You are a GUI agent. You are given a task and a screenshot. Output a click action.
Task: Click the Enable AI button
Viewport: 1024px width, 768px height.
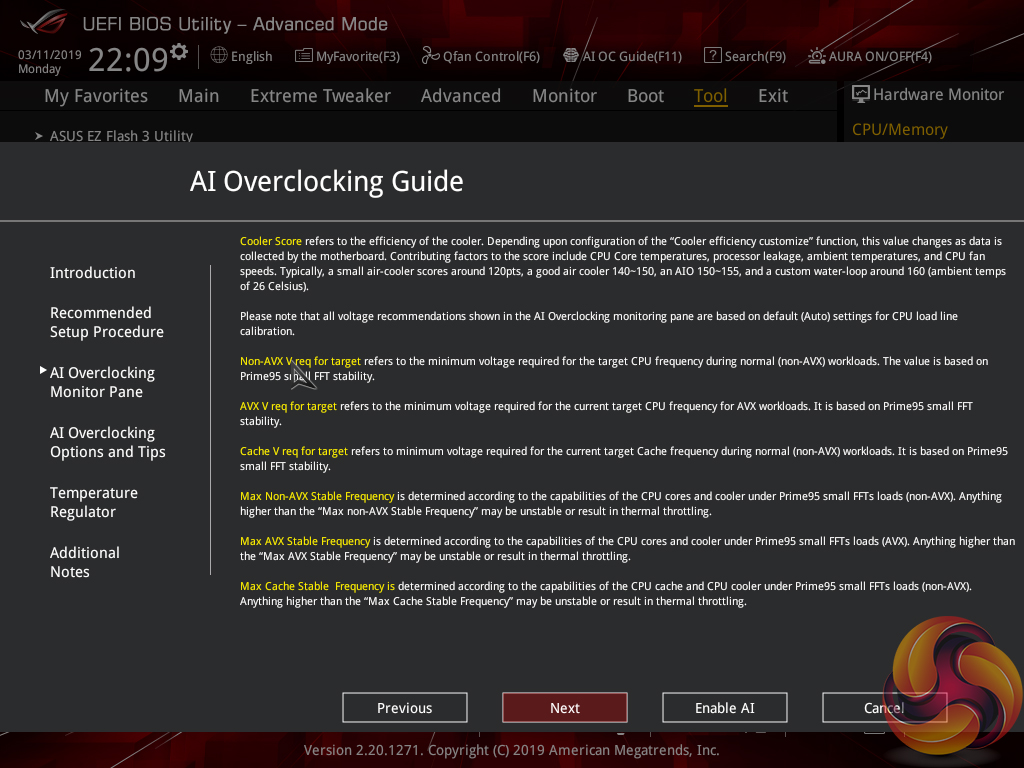coord(725,708)
